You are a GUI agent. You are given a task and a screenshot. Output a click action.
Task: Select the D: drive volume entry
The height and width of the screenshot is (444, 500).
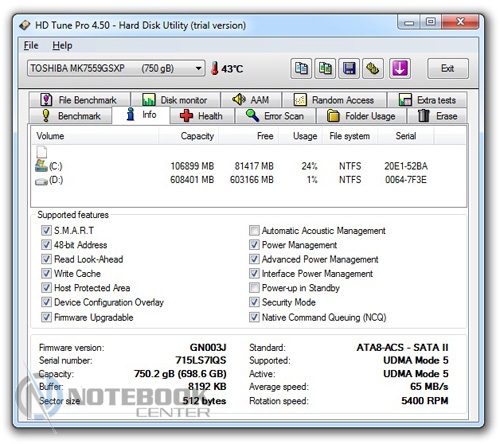pos(49,180)
